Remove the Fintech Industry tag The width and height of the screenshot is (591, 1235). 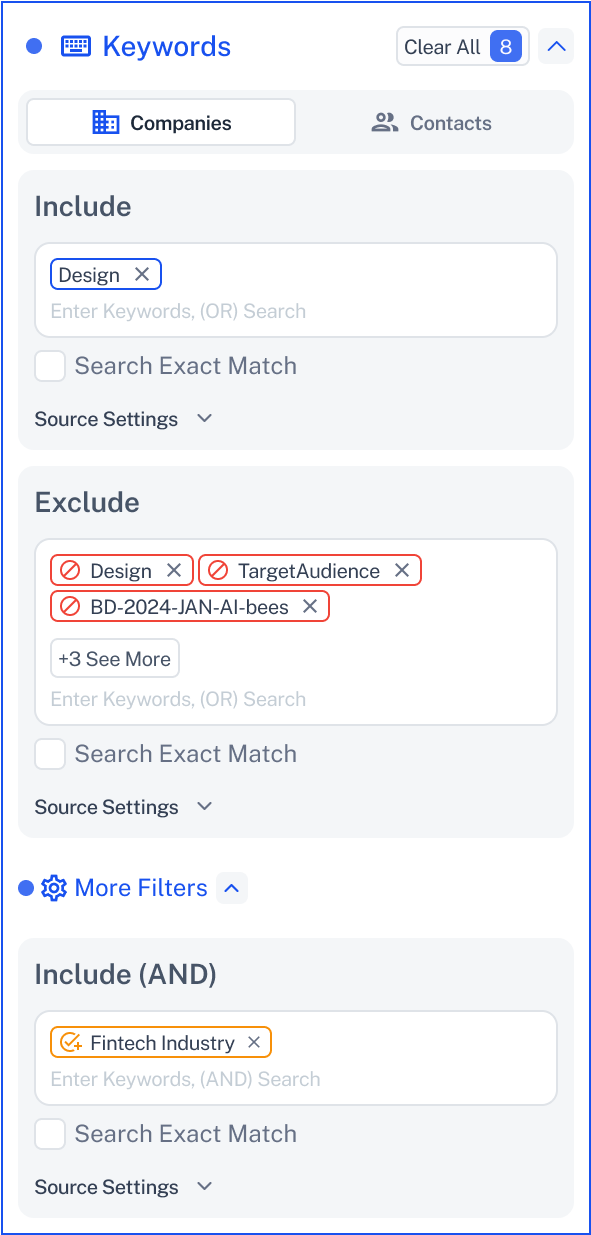click(254, 1042)
